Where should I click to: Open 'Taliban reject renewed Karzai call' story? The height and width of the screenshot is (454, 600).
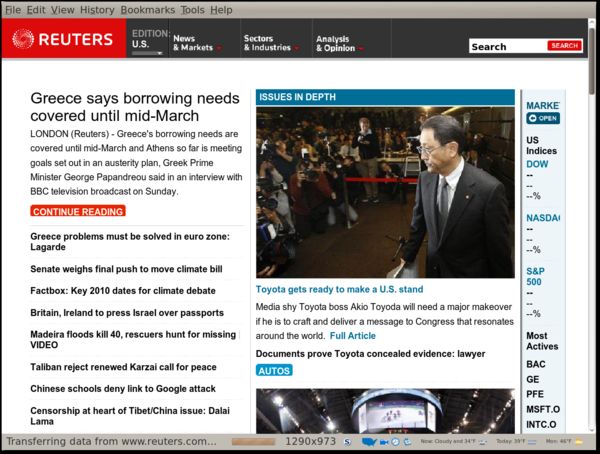(x=123, y=367)
